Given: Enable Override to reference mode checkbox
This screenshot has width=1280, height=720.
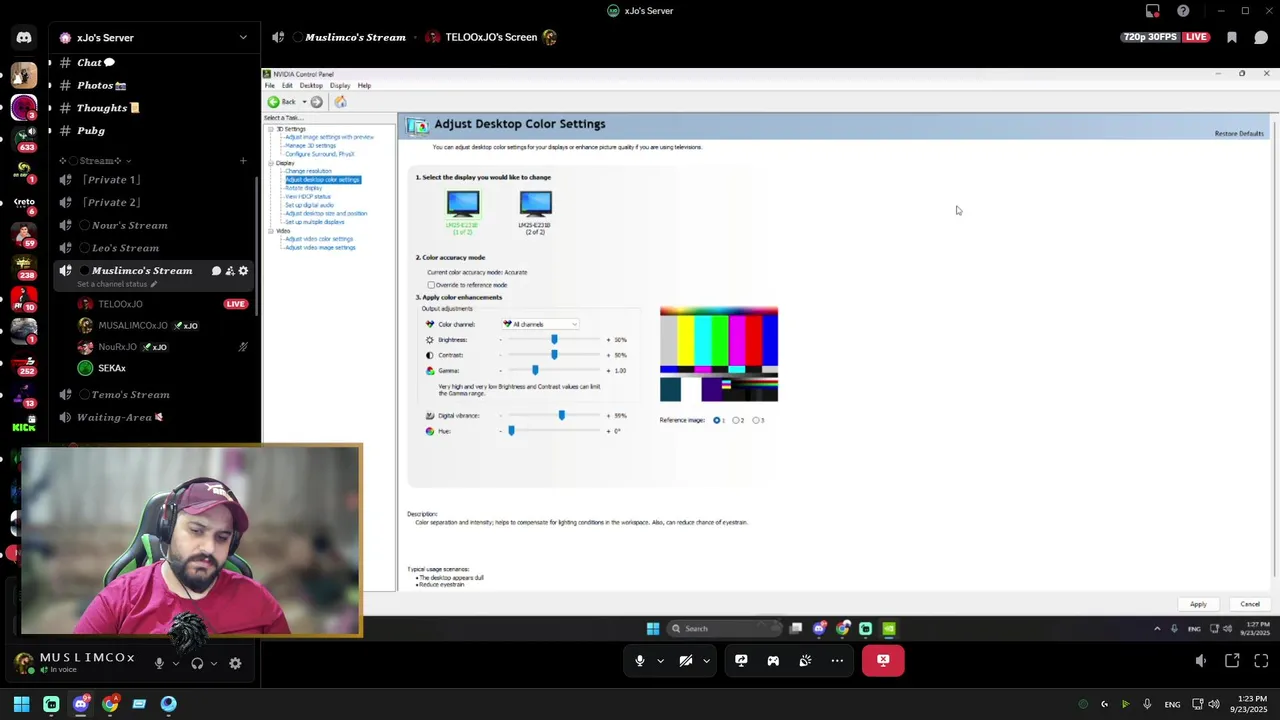Looking at the screenshot, I should coord(431,285).
